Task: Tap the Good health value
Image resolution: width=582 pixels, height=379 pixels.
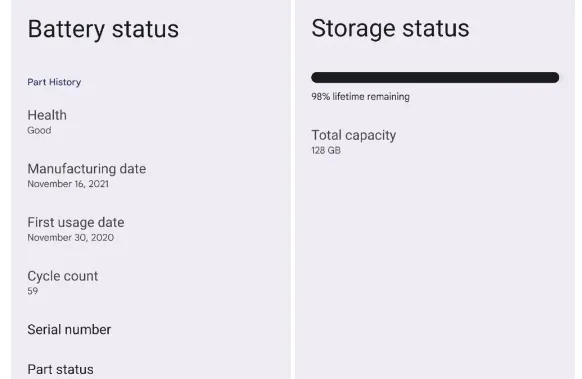Action: click(x=39, y=130)
